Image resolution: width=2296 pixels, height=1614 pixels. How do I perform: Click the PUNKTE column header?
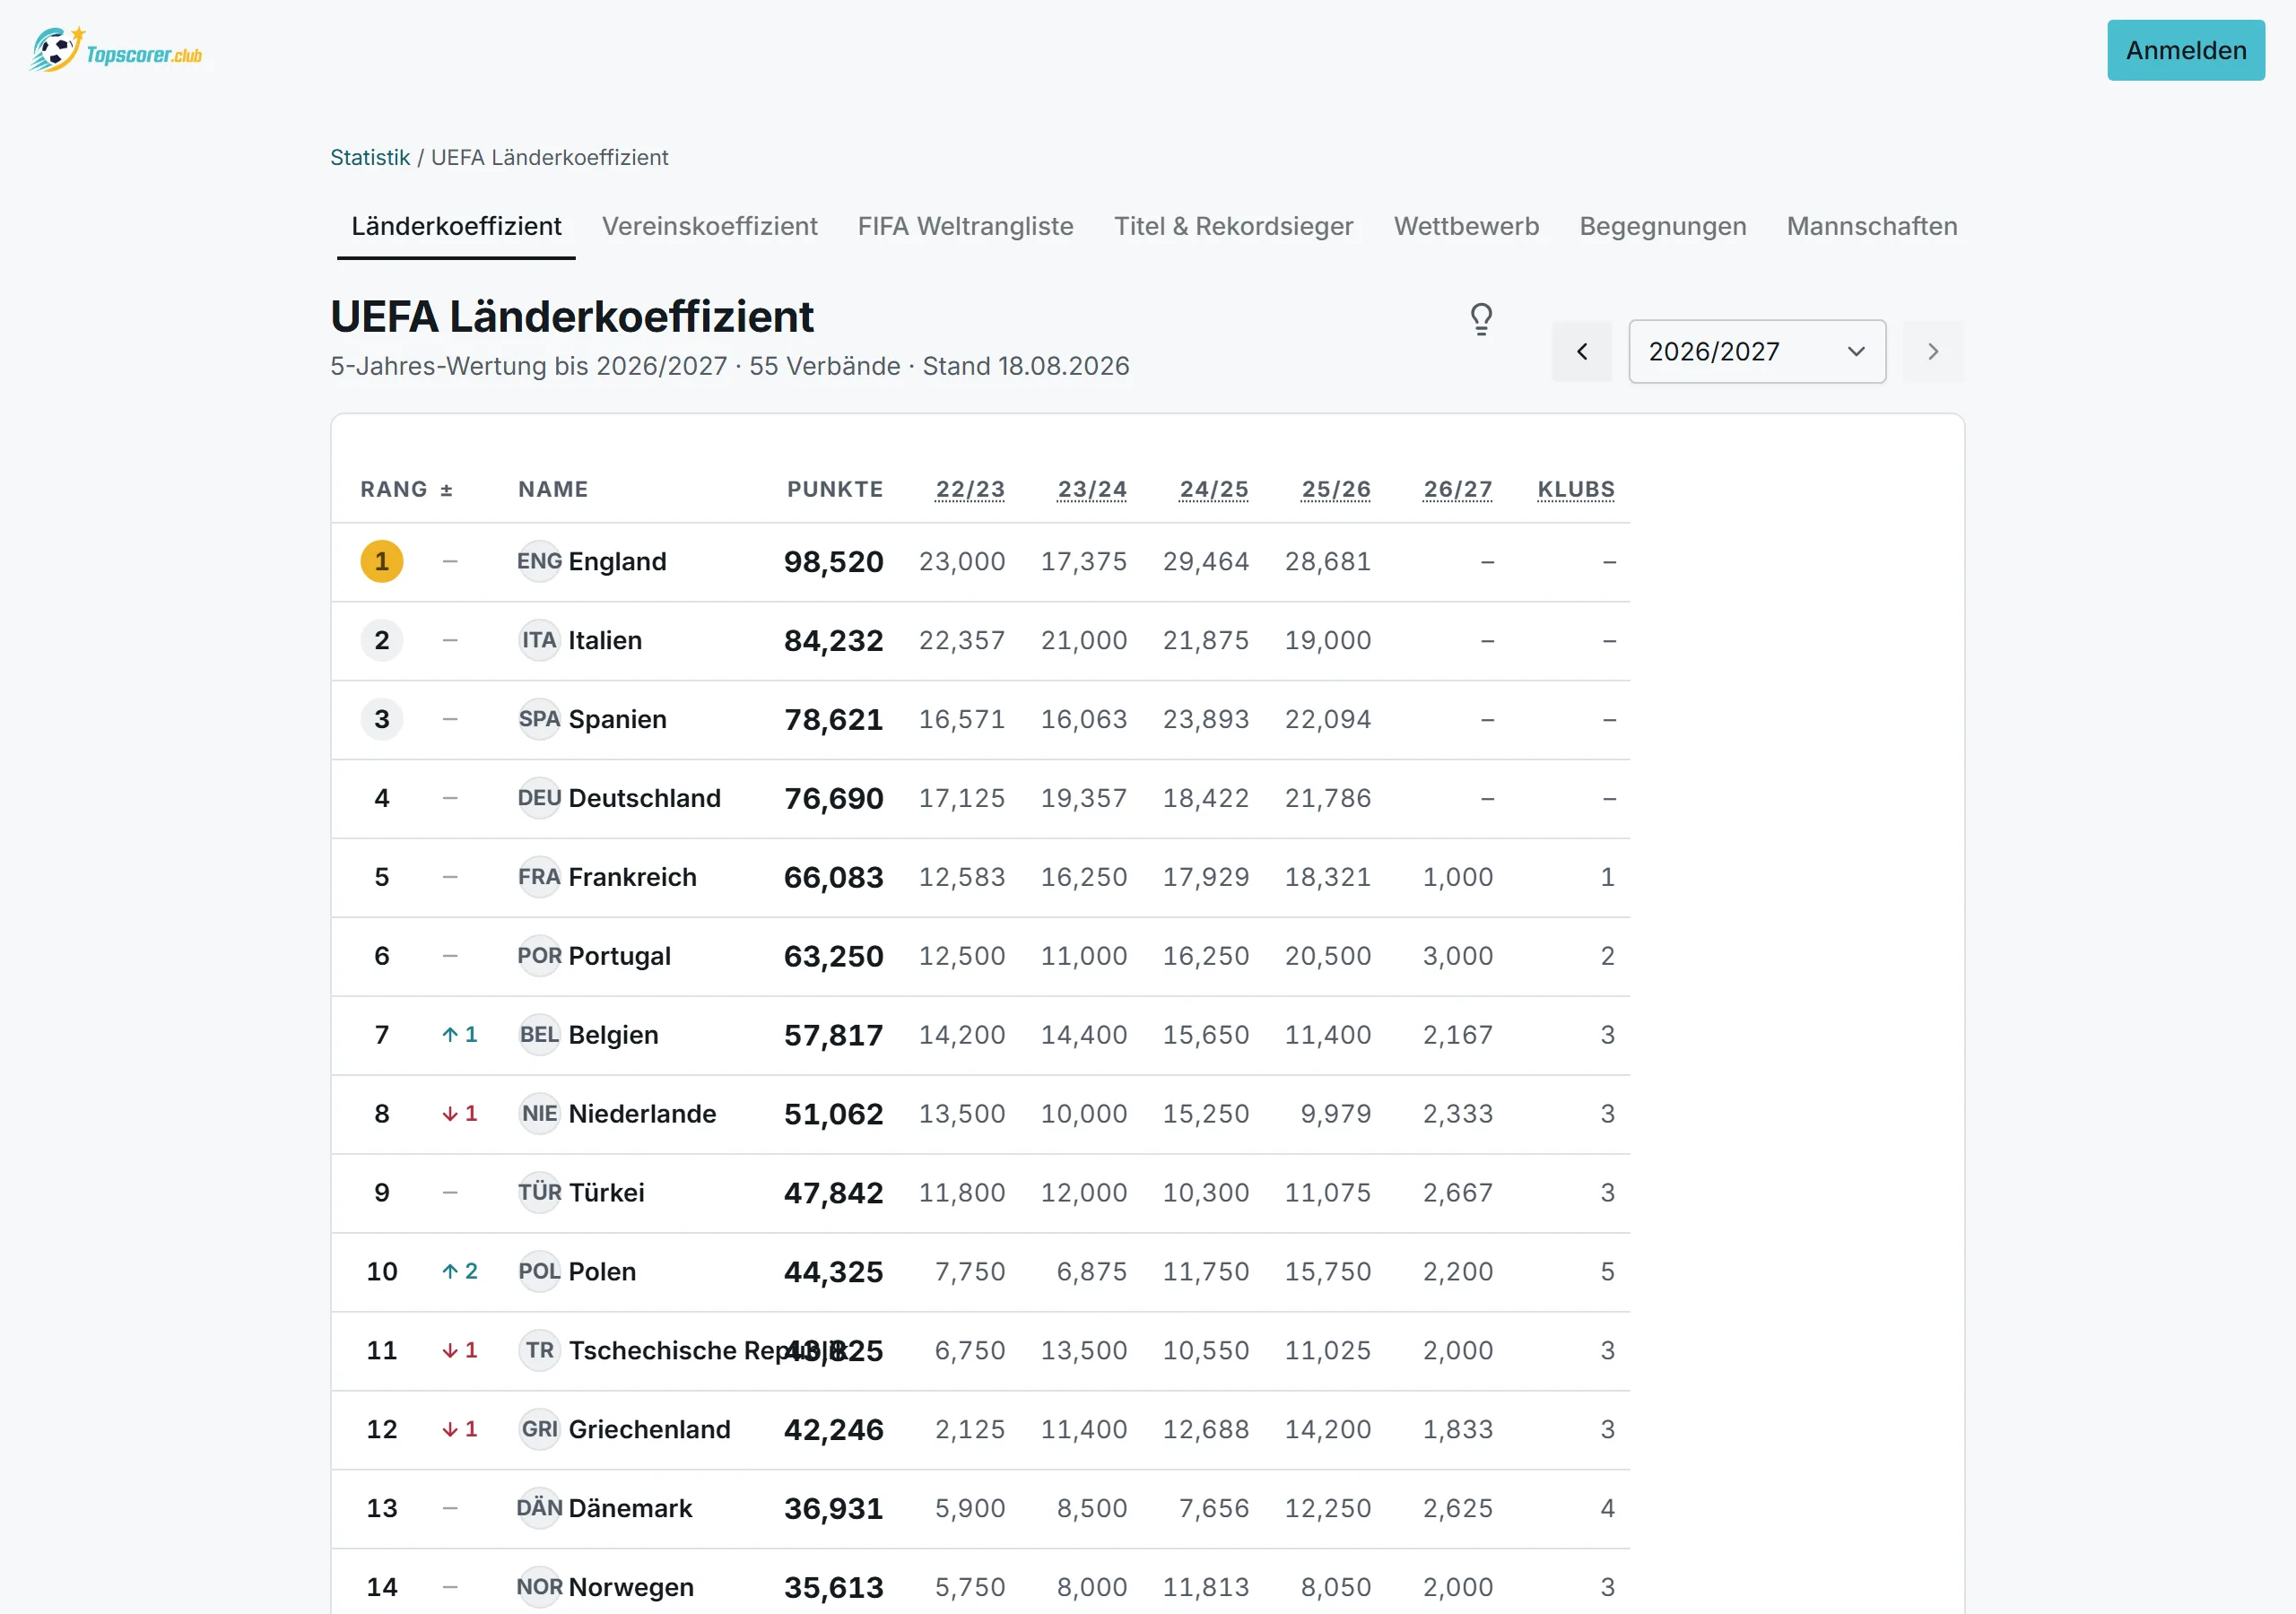click(x=835, y=489)
